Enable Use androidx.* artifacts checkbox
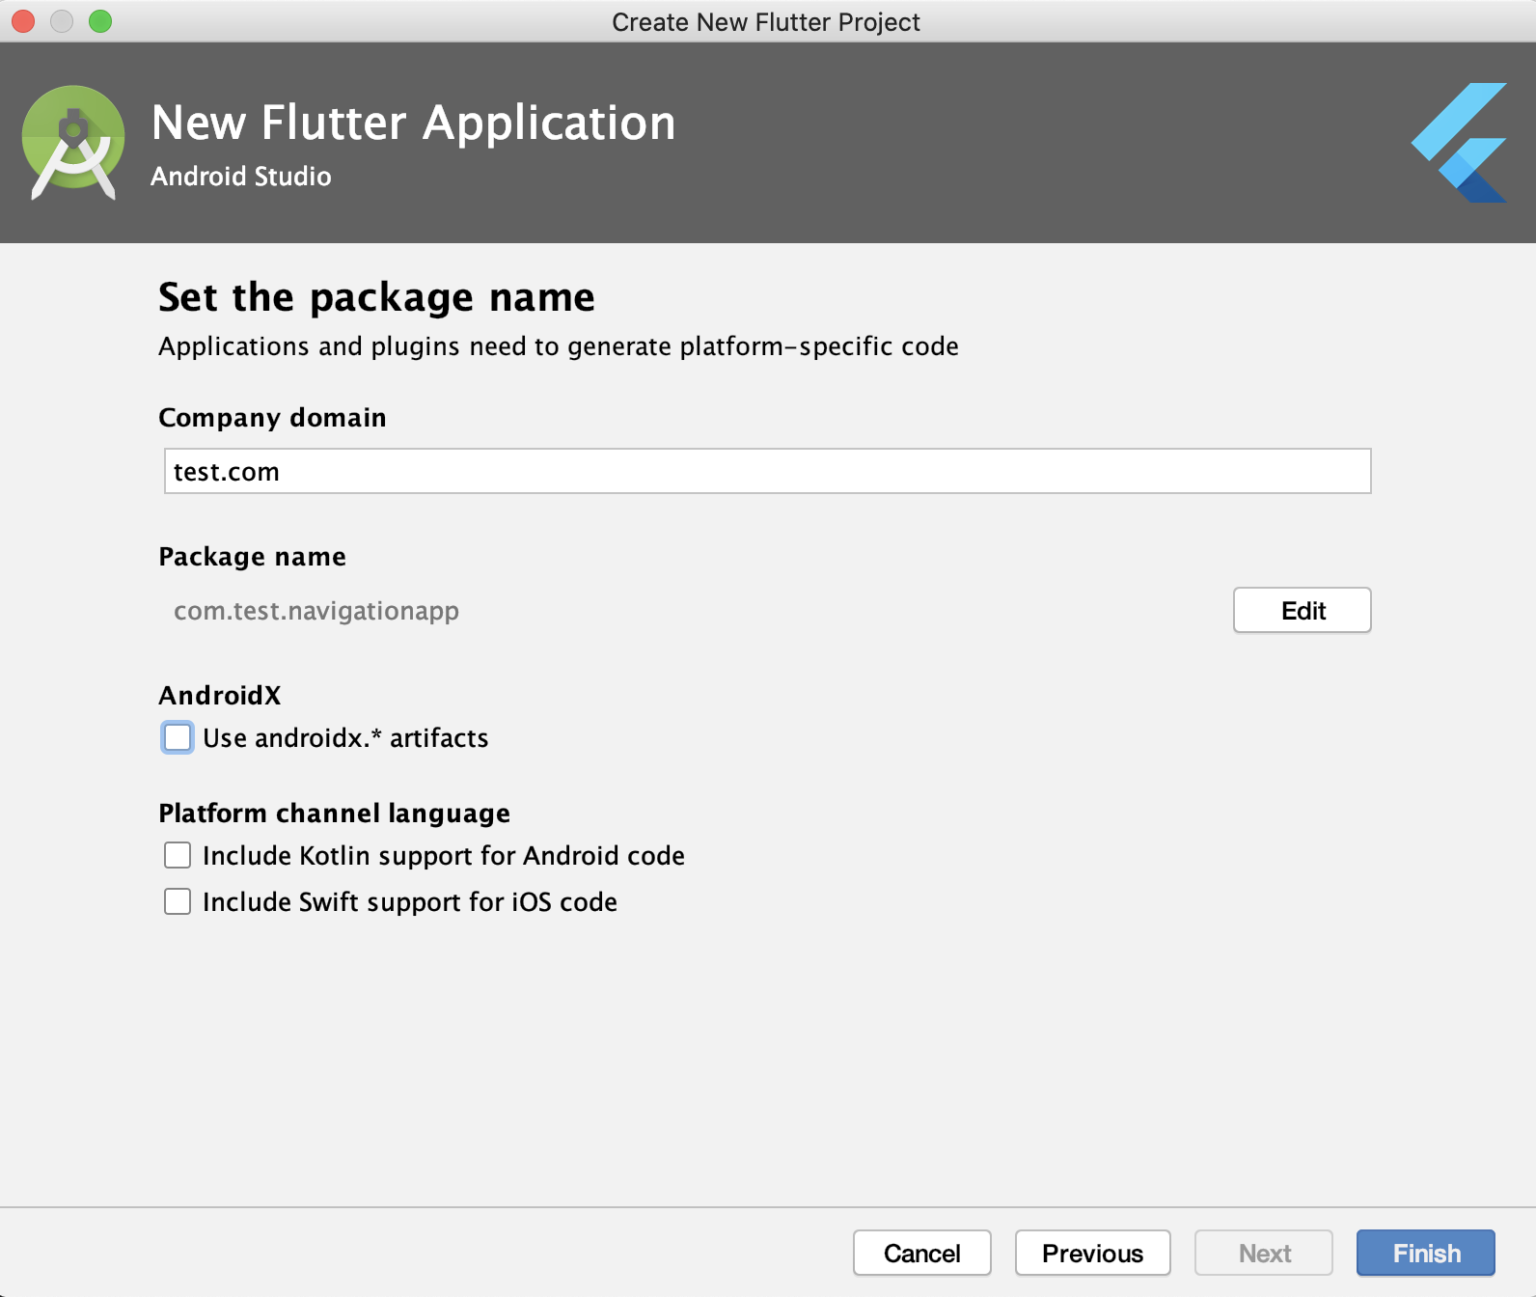 click(177, 738)
